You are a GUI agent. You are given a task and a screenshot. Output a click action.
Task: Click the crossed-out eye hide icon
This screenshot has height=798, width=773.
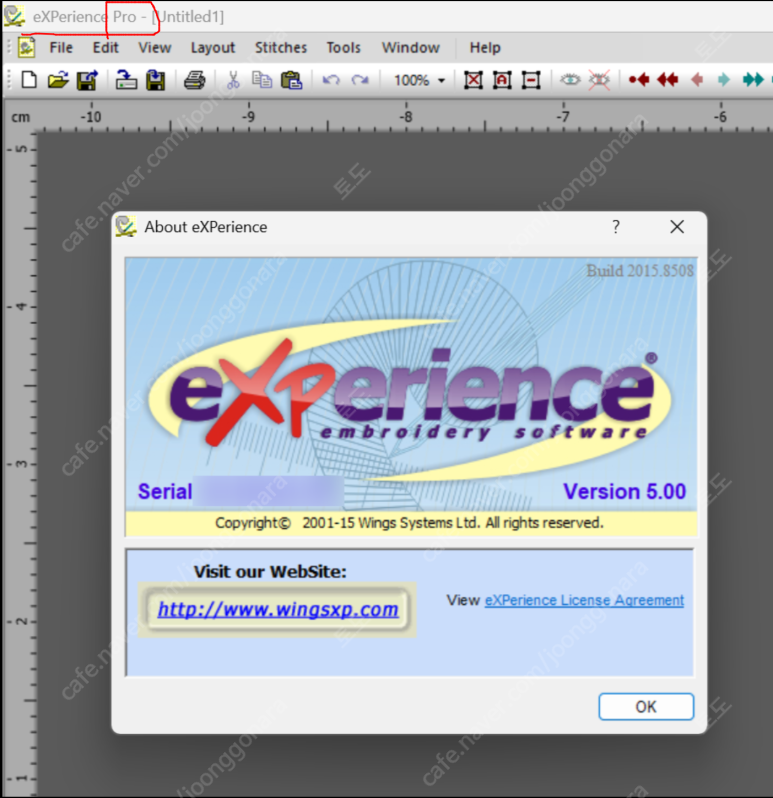pos(599,80)
